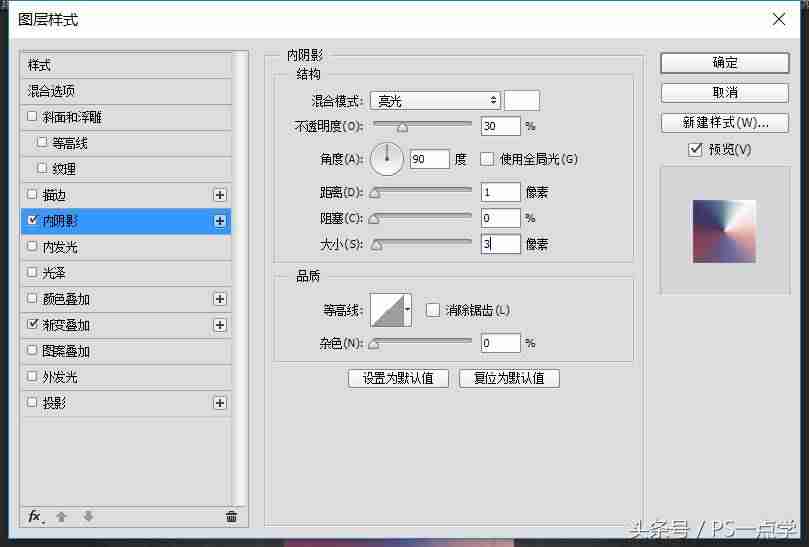Click 复位为默认值 button
809x547 pixels.
tap(509, 378)
